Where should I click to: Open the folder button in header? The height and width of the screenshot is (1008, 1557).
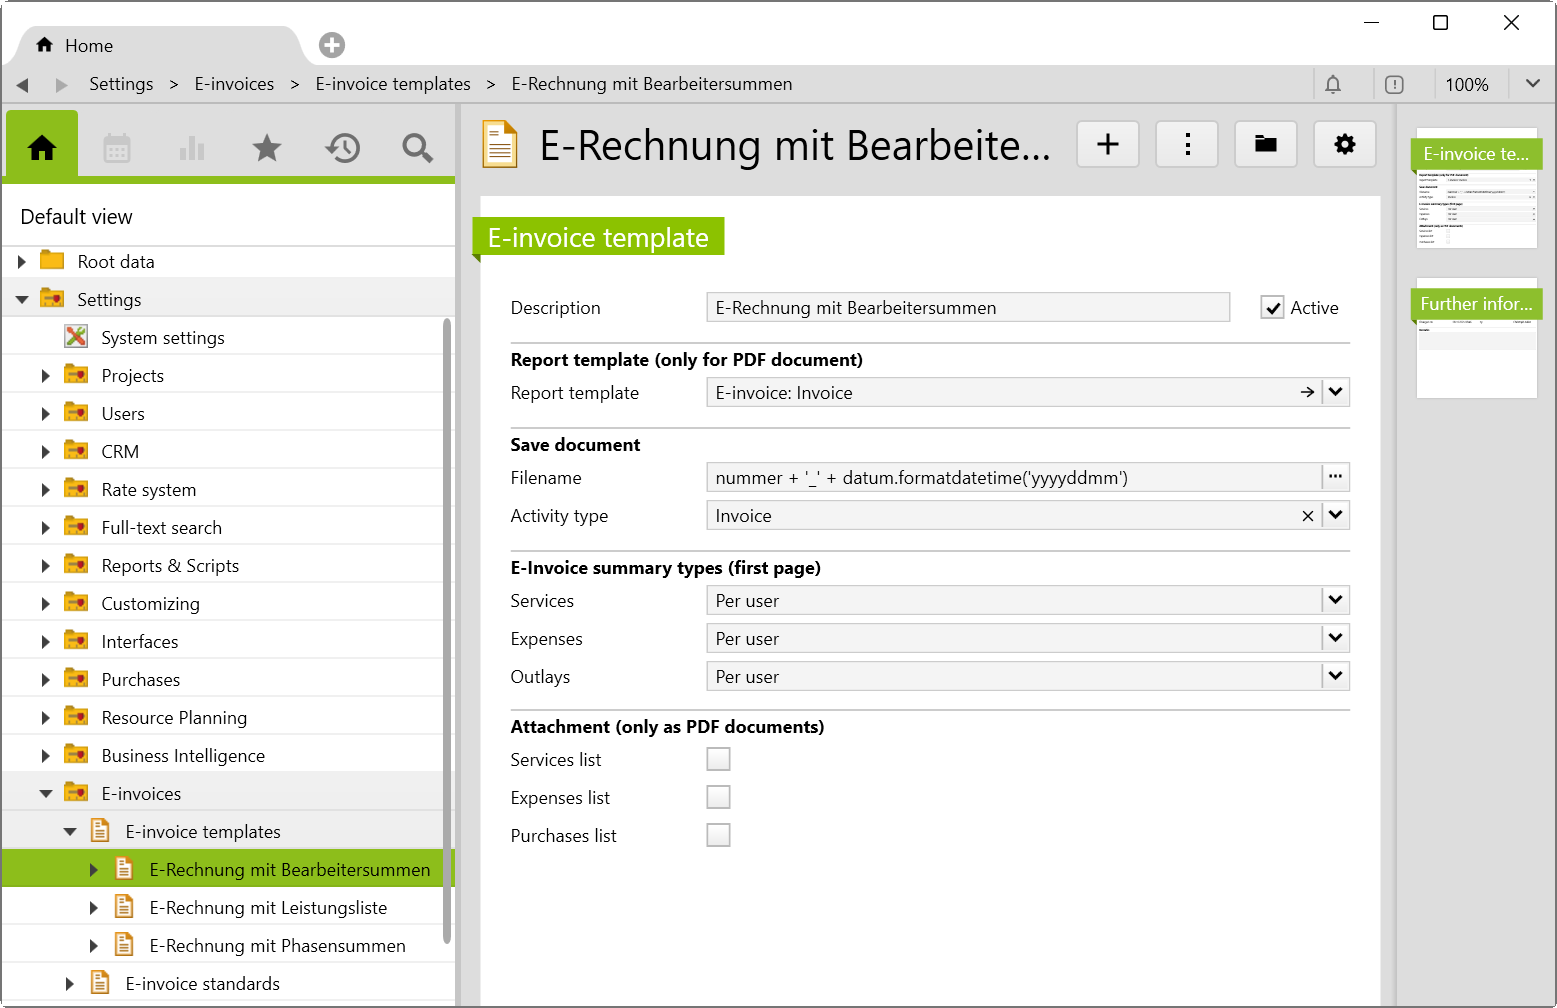tap(1265, 145)
